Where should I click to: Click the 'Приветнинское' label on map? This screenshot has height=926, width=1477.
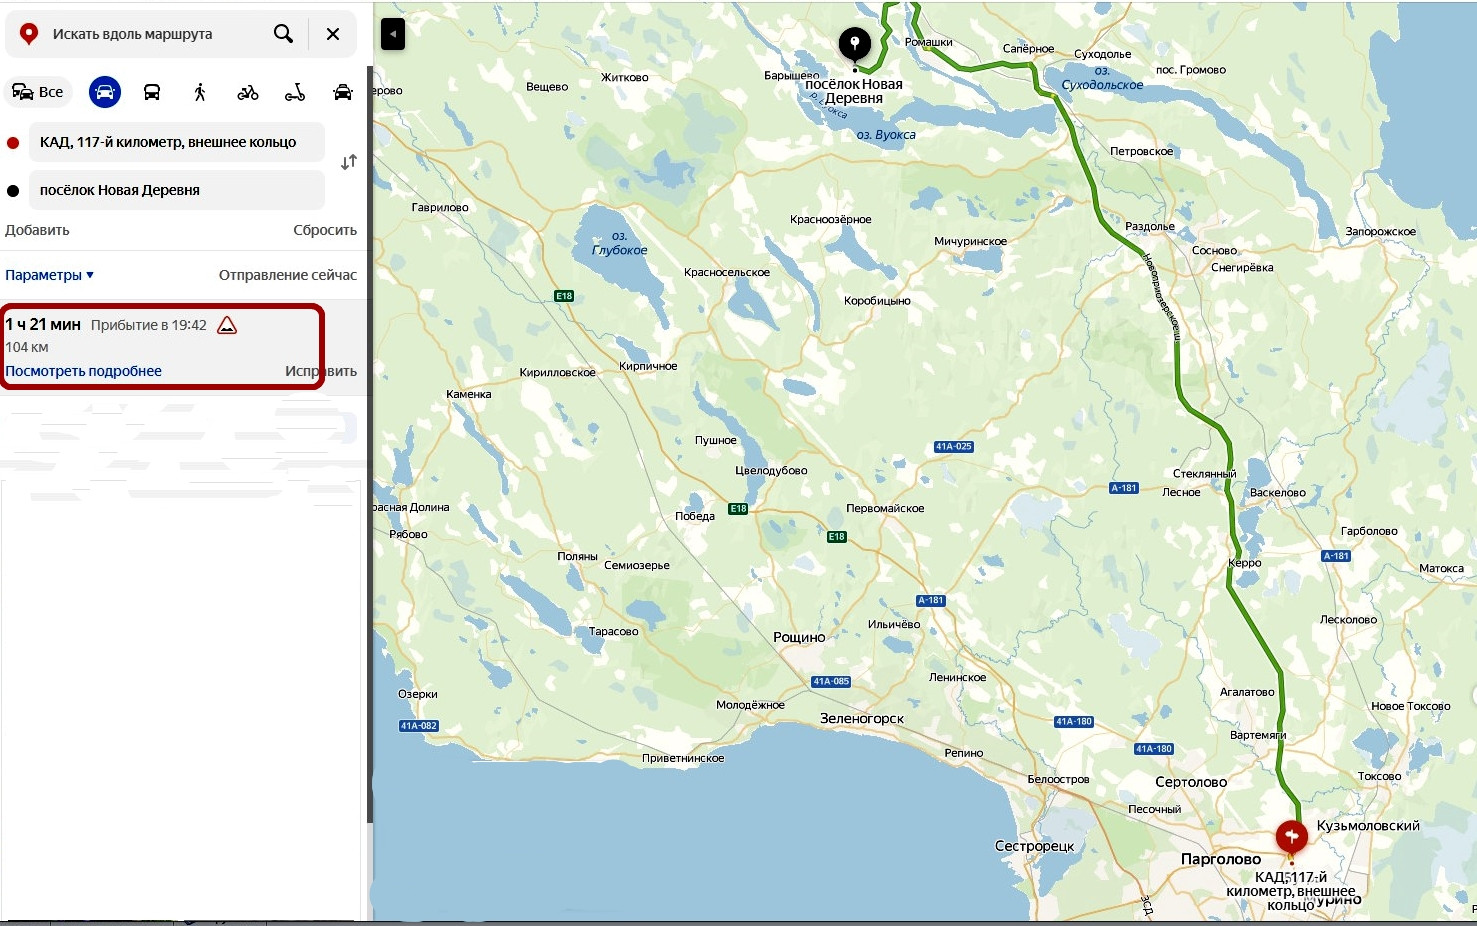(683, 758)
